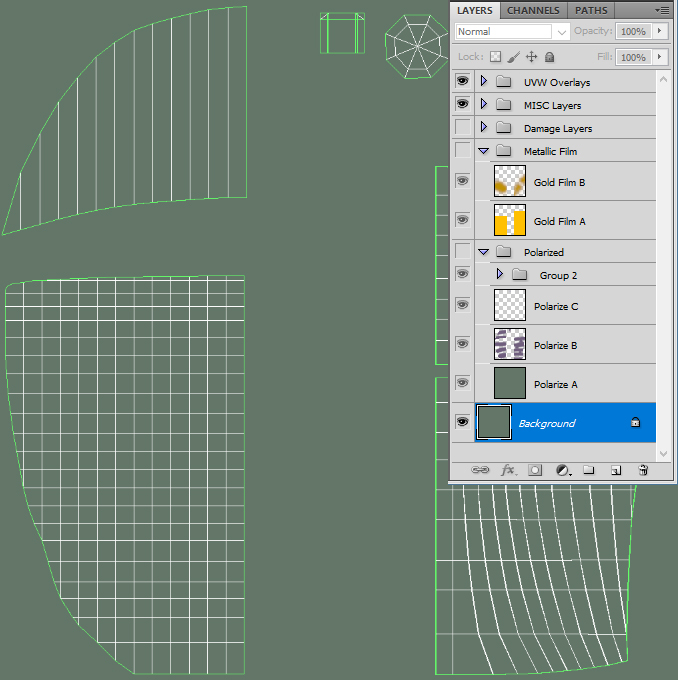Click the link layers icon
Viewport: 678px width, 680px height.
[x=480, y=470]
